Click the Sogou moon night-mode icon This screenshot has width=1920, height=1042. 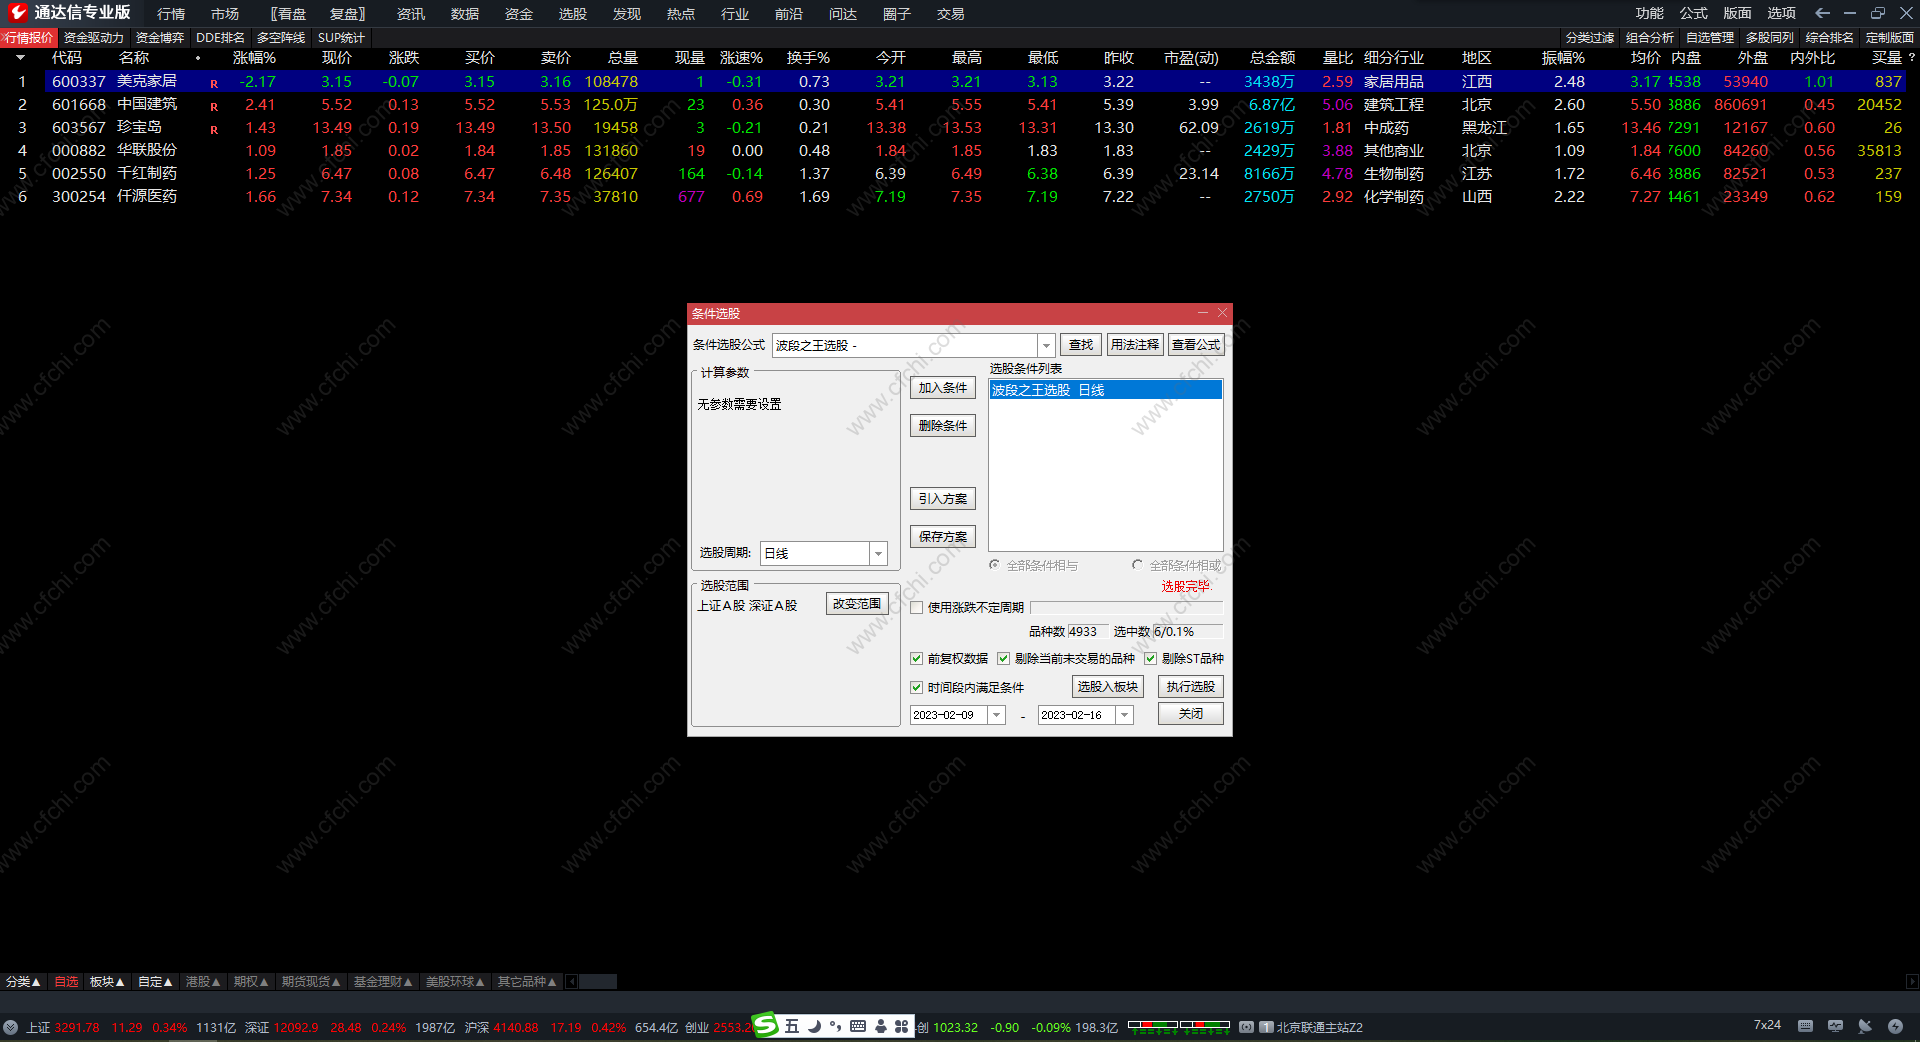pos(814,1026)
